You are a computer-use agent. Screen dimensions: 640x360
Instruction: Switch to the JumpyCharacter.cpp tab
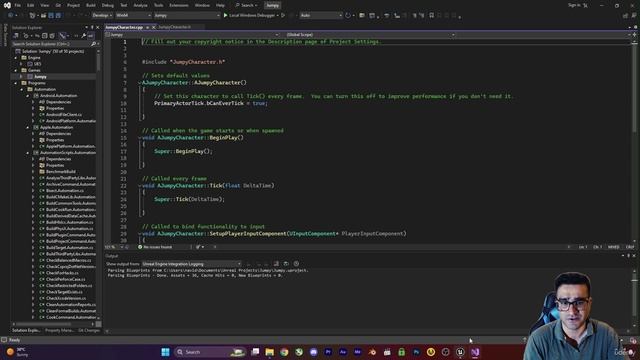[124, 27]
